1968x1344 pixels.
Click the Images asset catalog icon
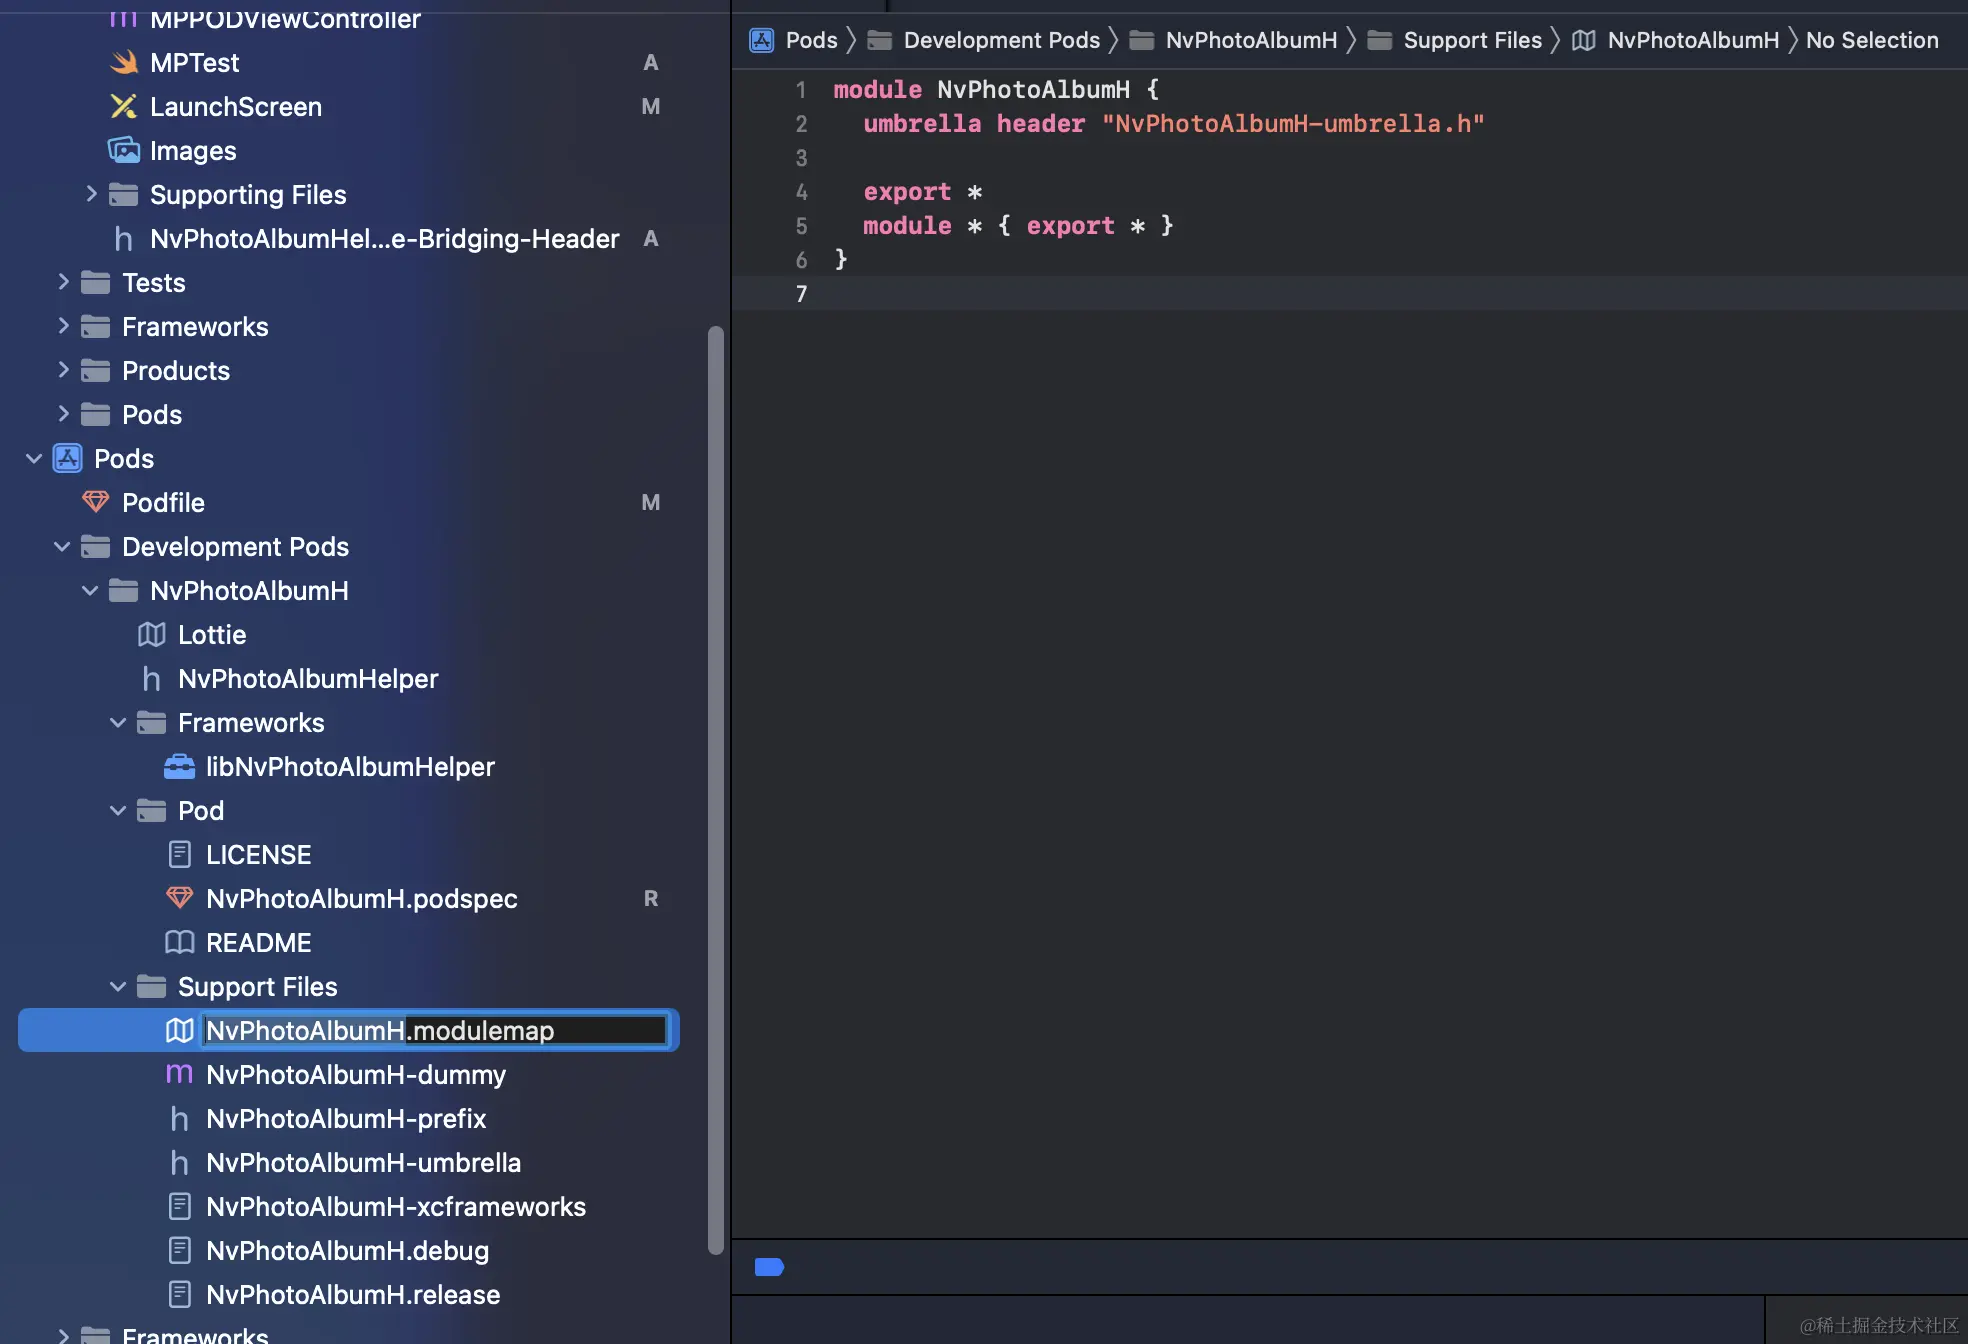click(124, 151)
